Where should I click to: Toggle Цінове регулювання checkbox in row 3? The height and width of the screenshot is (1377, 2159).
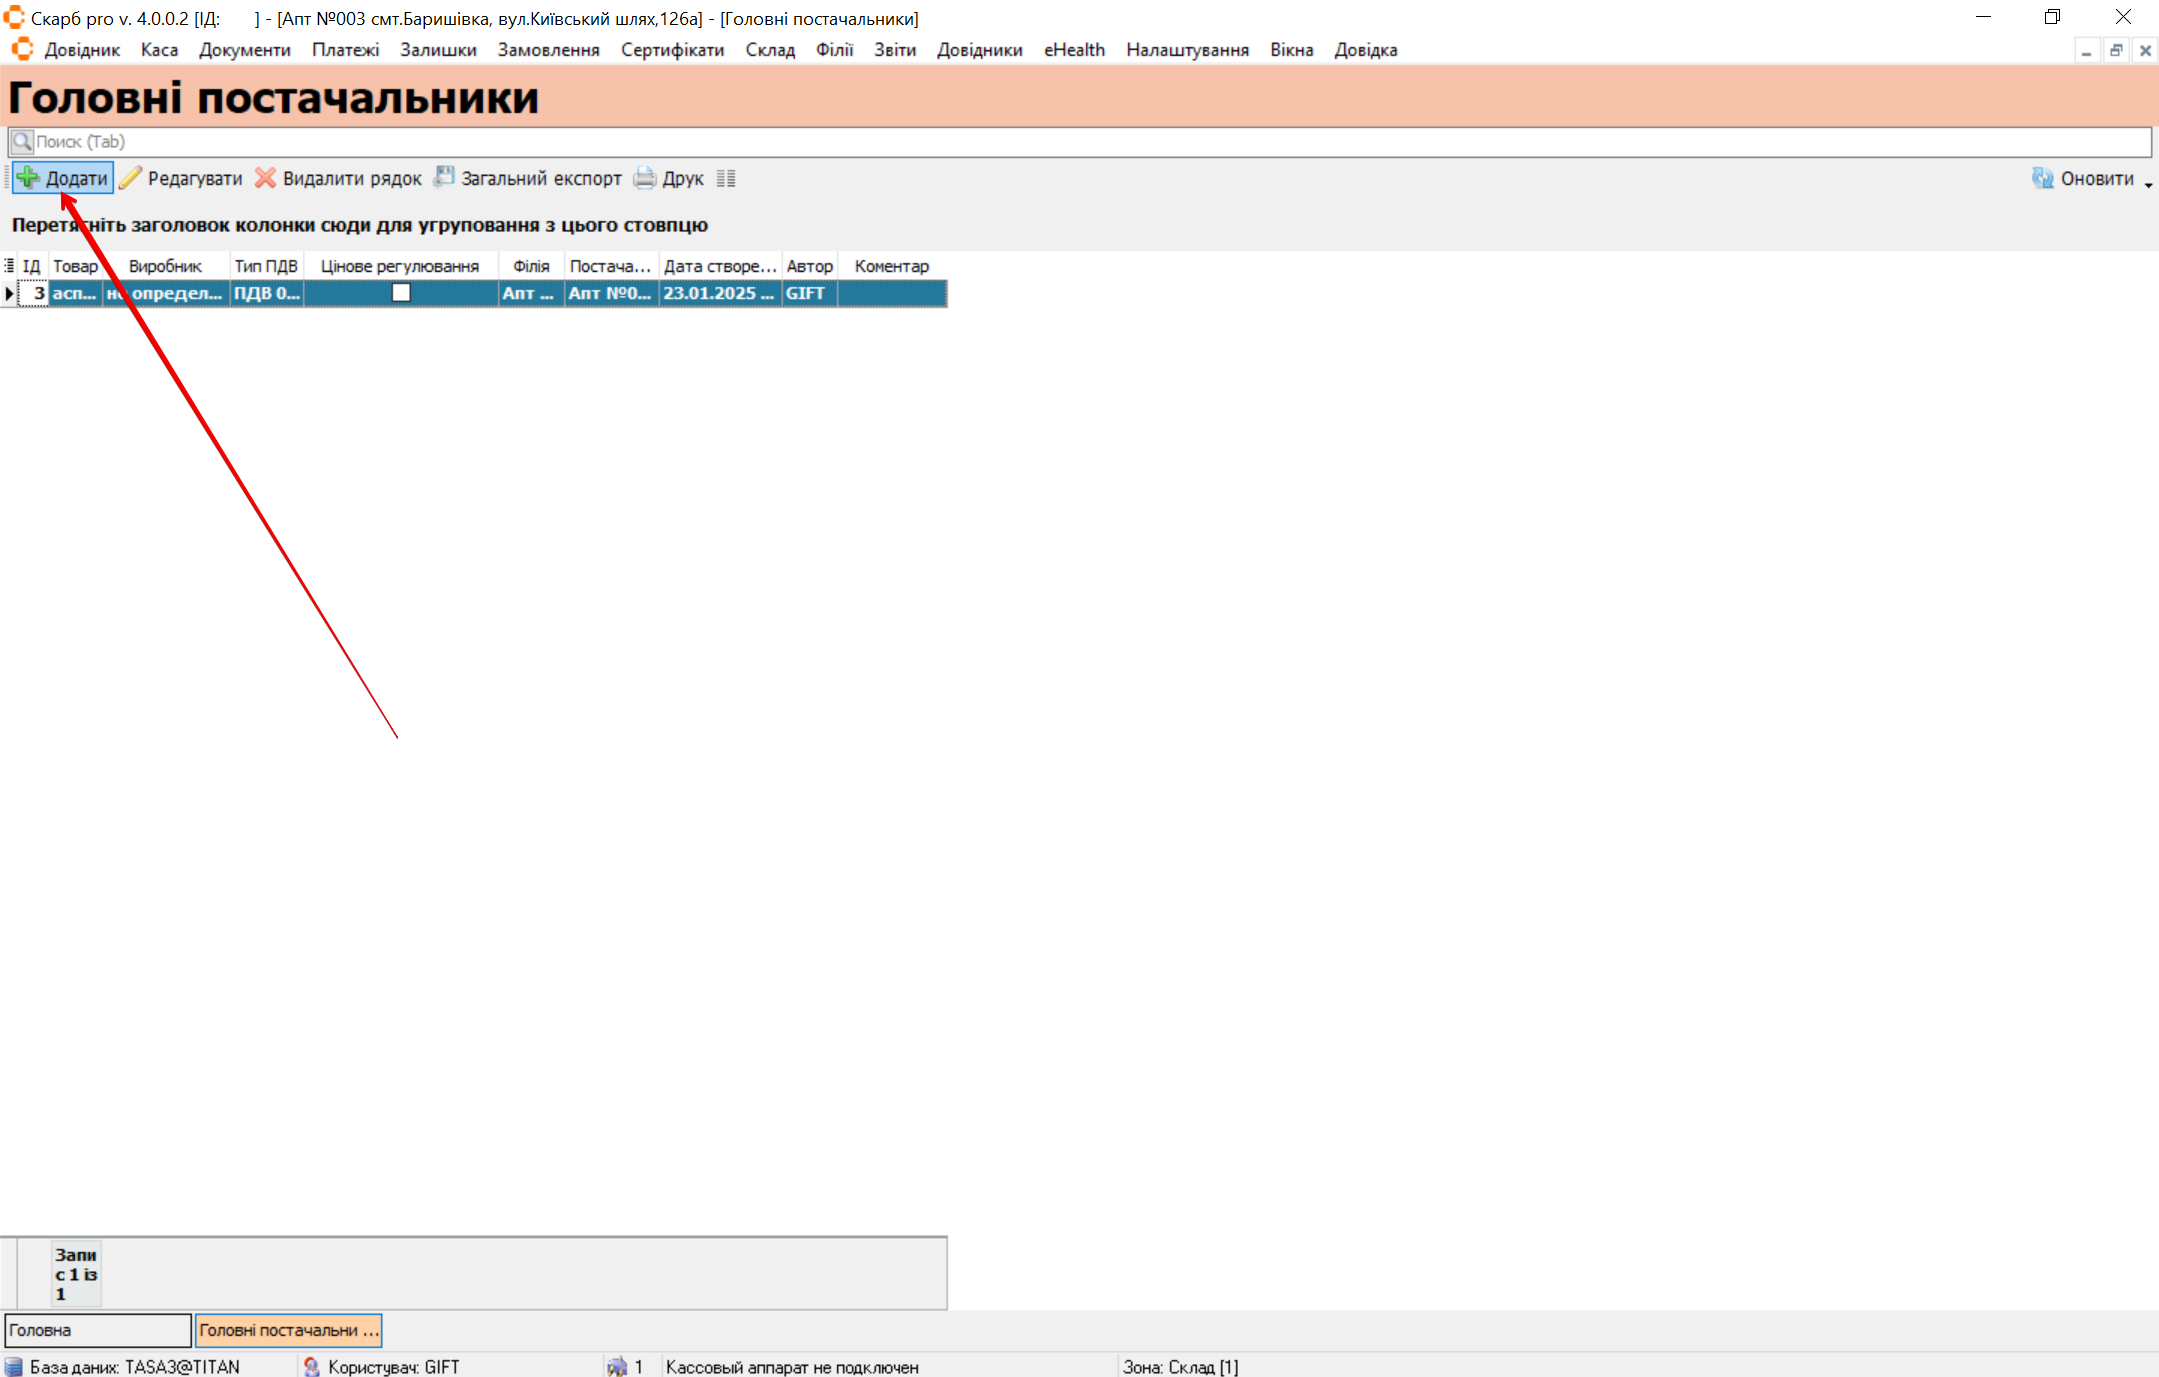coord(401,293)
